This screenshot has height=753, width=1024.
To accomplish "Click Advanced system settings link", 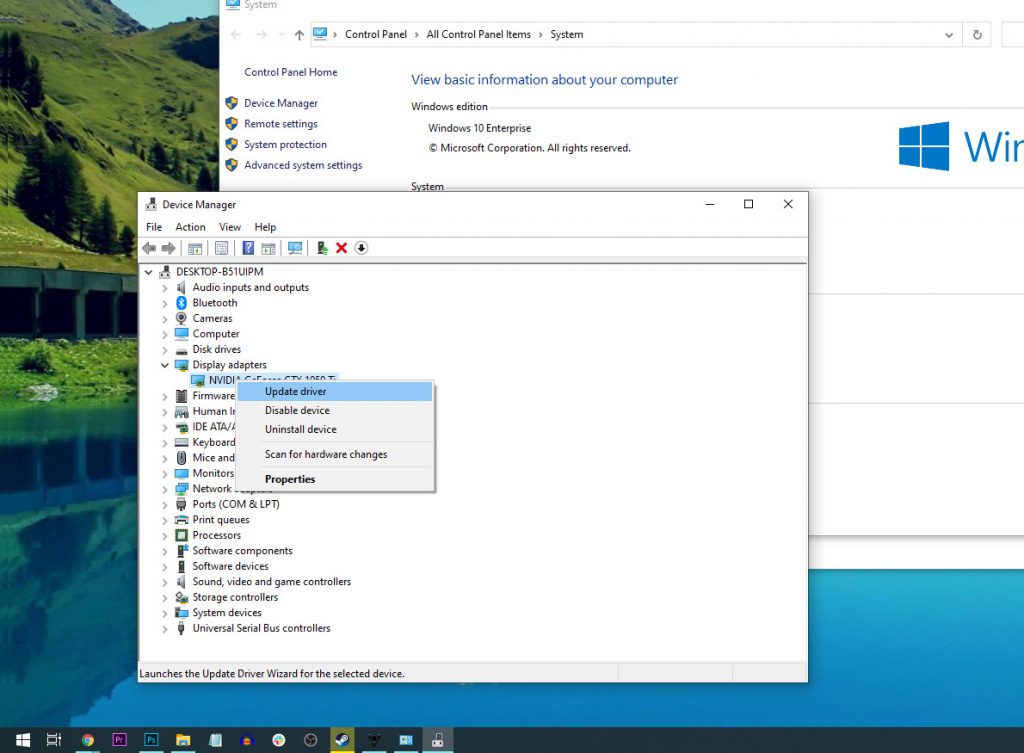I will (x=303, y=165).
